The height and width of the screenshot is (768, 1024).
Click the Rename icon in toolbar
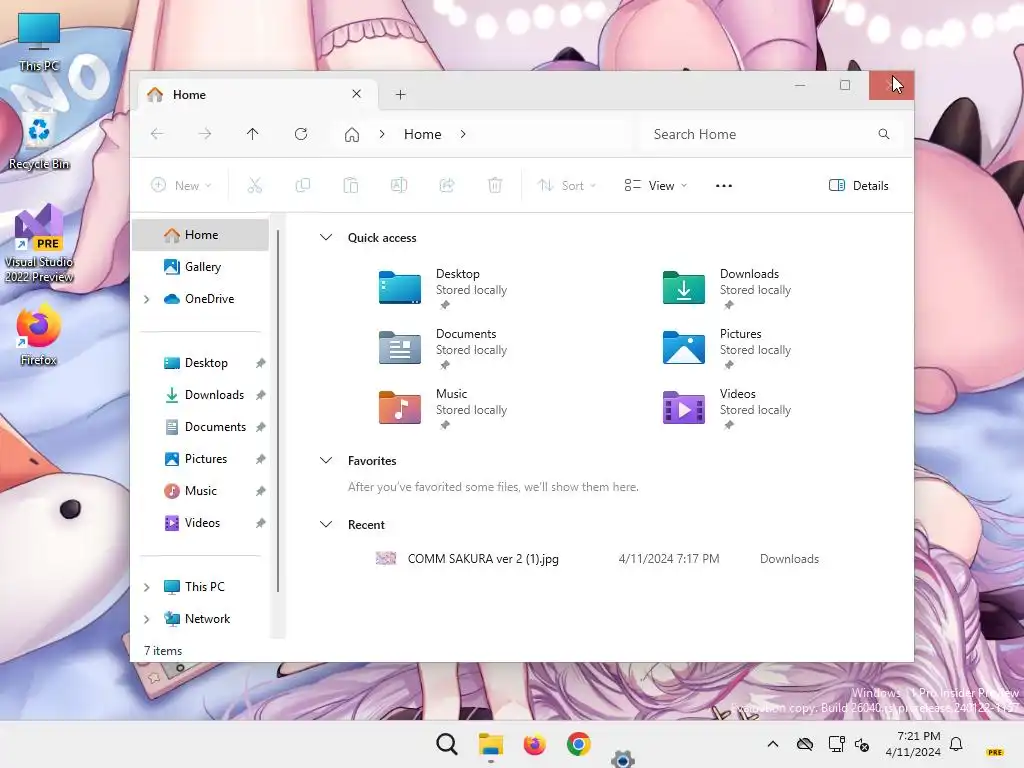point(399,185)
